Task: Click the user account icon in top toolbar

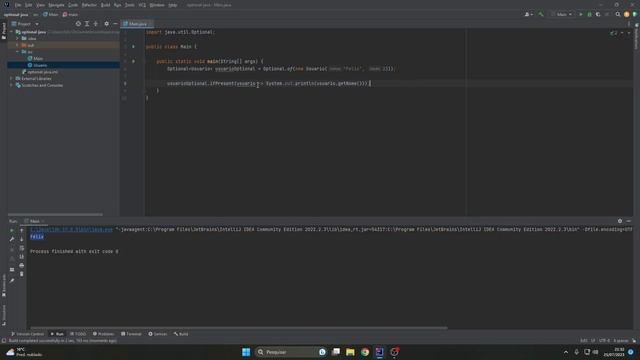Action: tap(527, 14)
